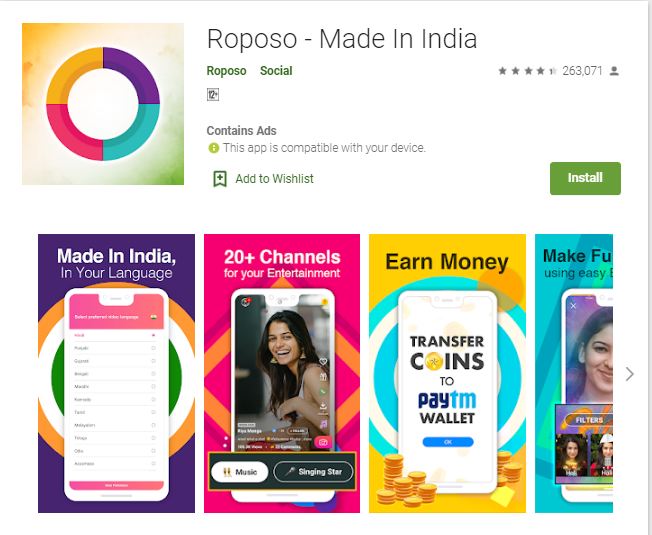The image size is (652, 535).
Task: Open the 20+ Channels screenshot
Action: pyautogui.click(x=282, y=373)
